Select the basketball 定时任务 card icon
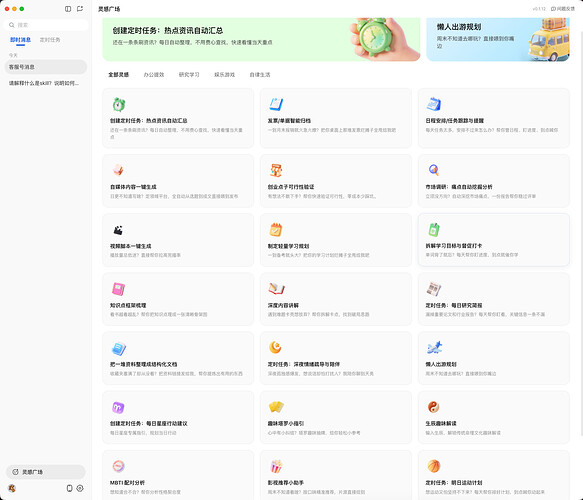This screenshot has width=583, height=500. [434, 465]
